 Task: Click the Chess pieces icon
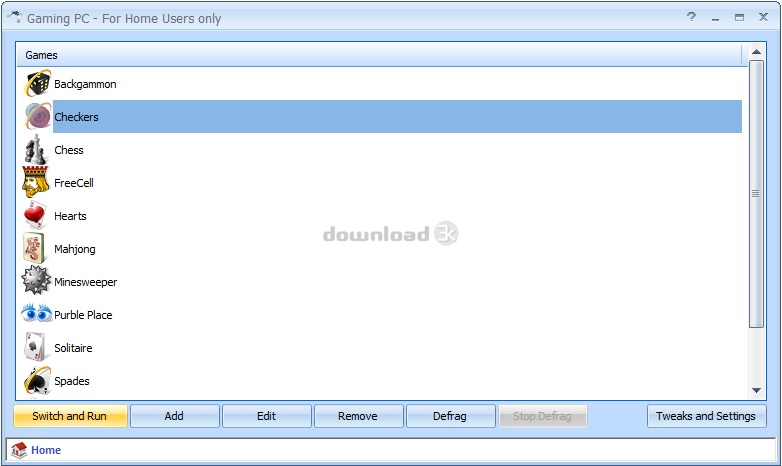[x=36, y=149]
